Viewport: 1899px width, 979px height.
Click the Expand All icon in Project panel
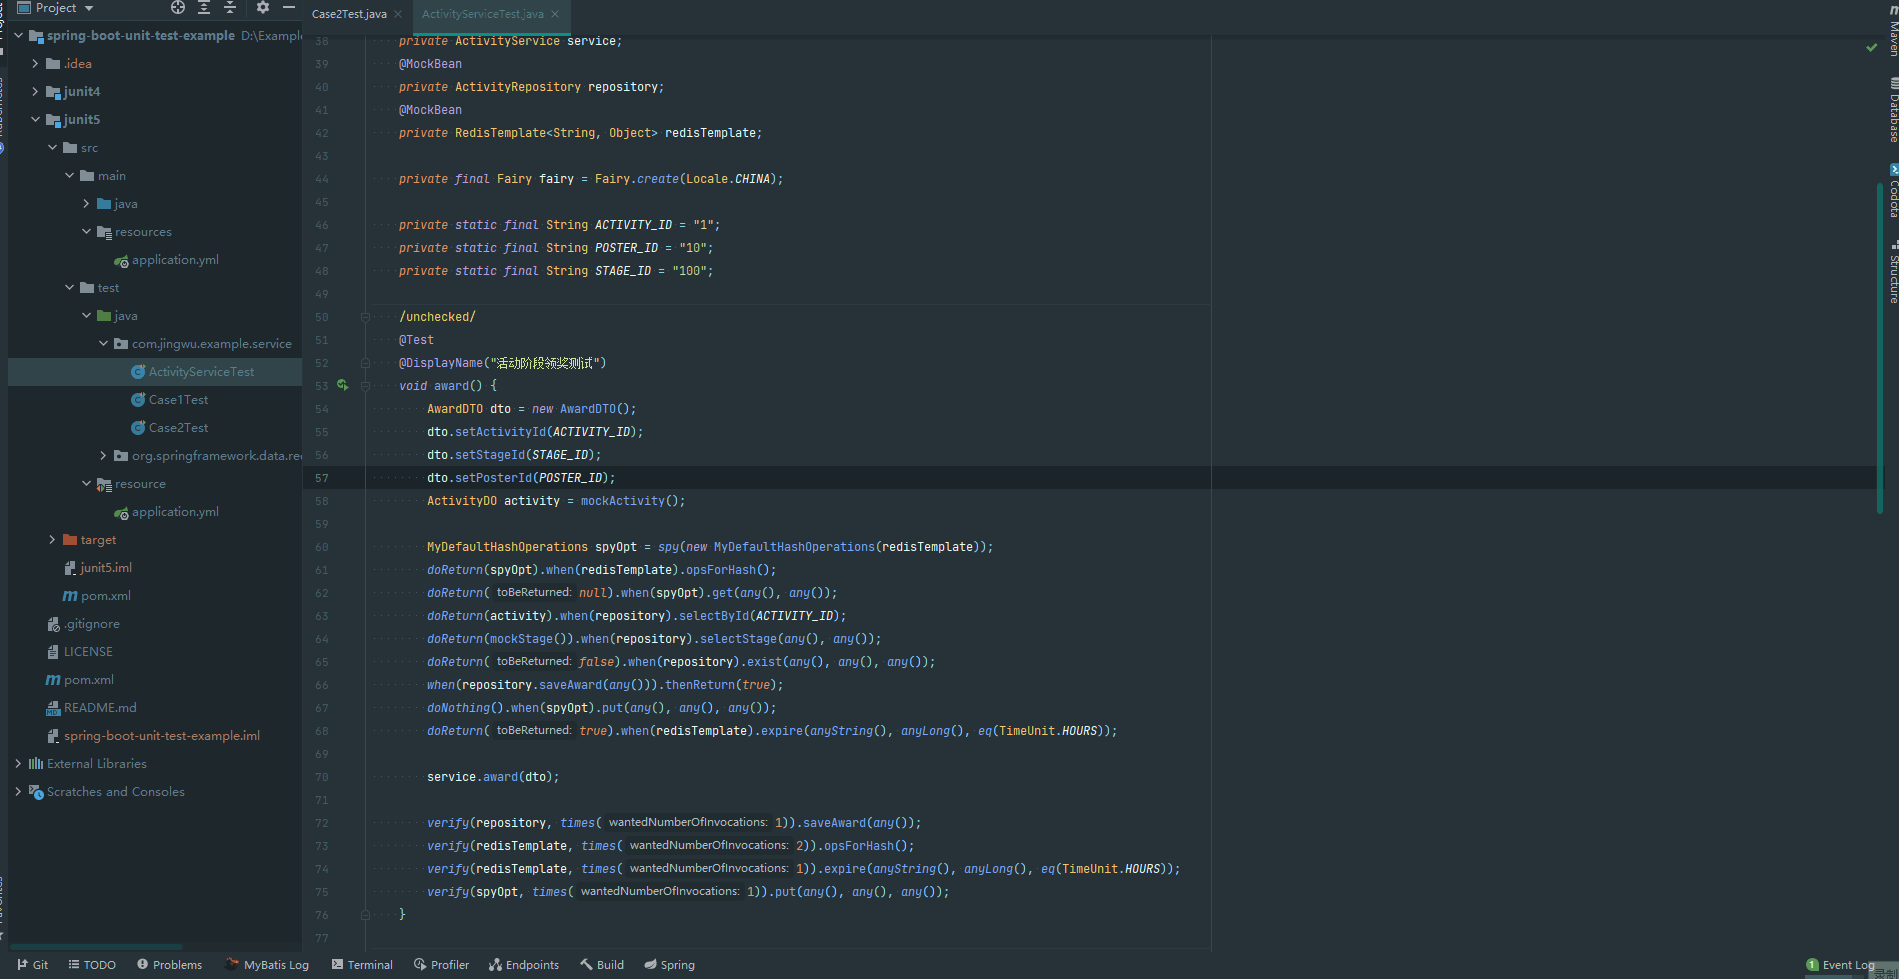point(204,8)
